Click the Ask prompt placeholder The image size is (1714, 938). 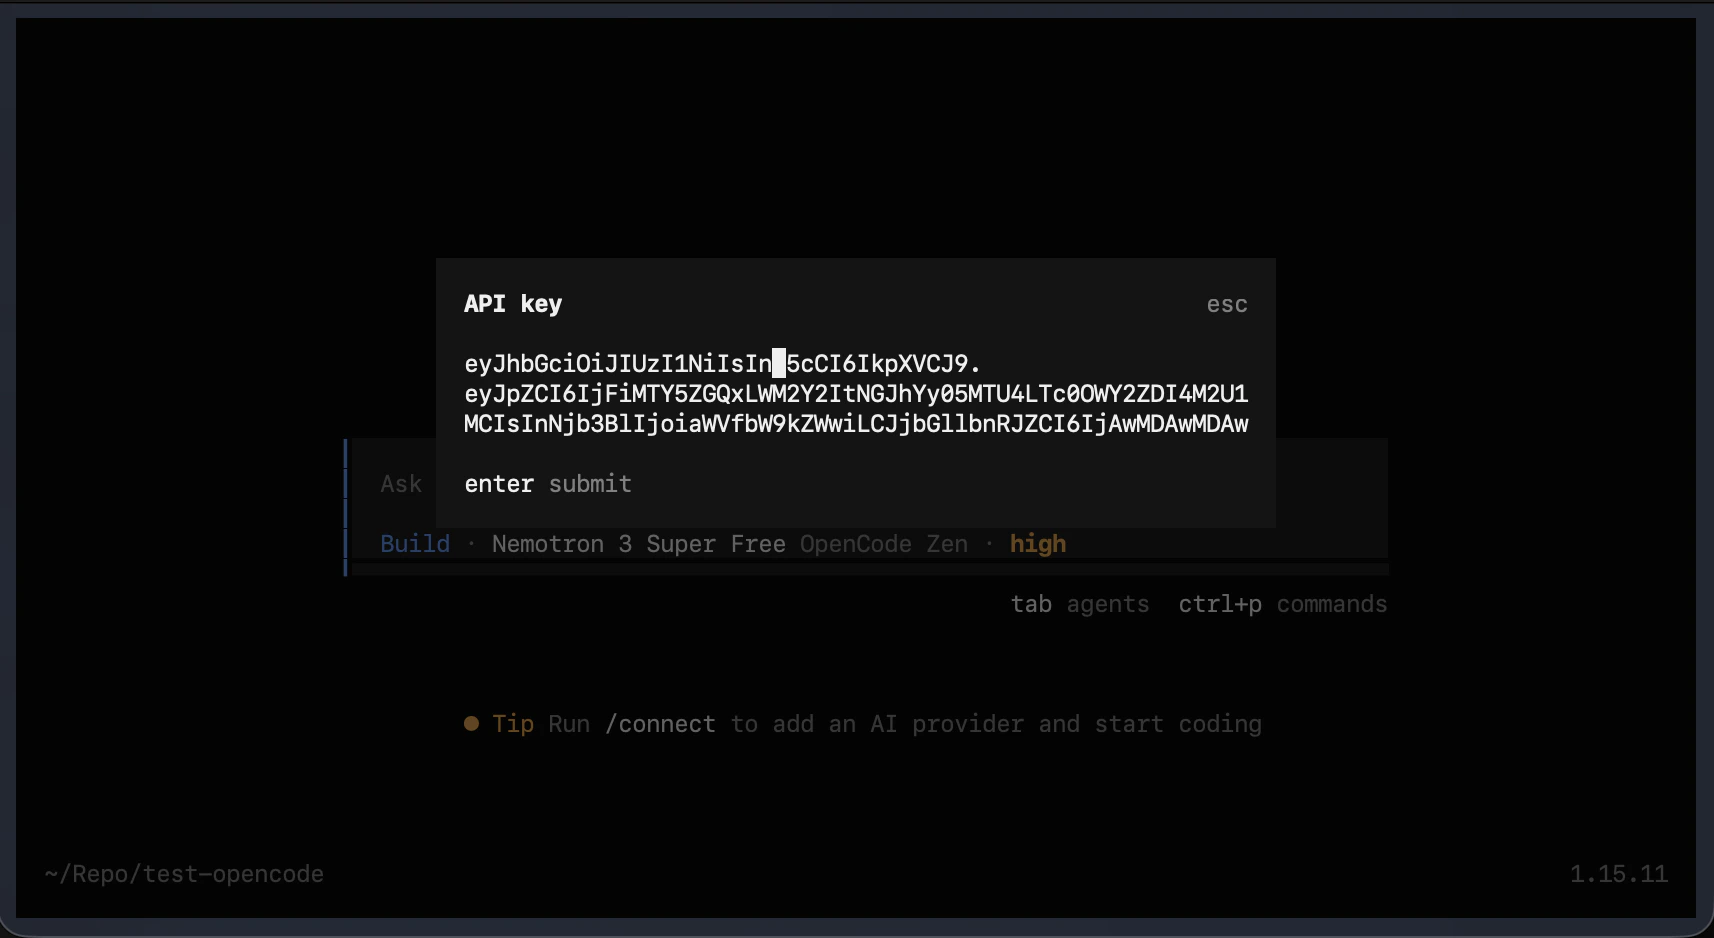(401, 484)
